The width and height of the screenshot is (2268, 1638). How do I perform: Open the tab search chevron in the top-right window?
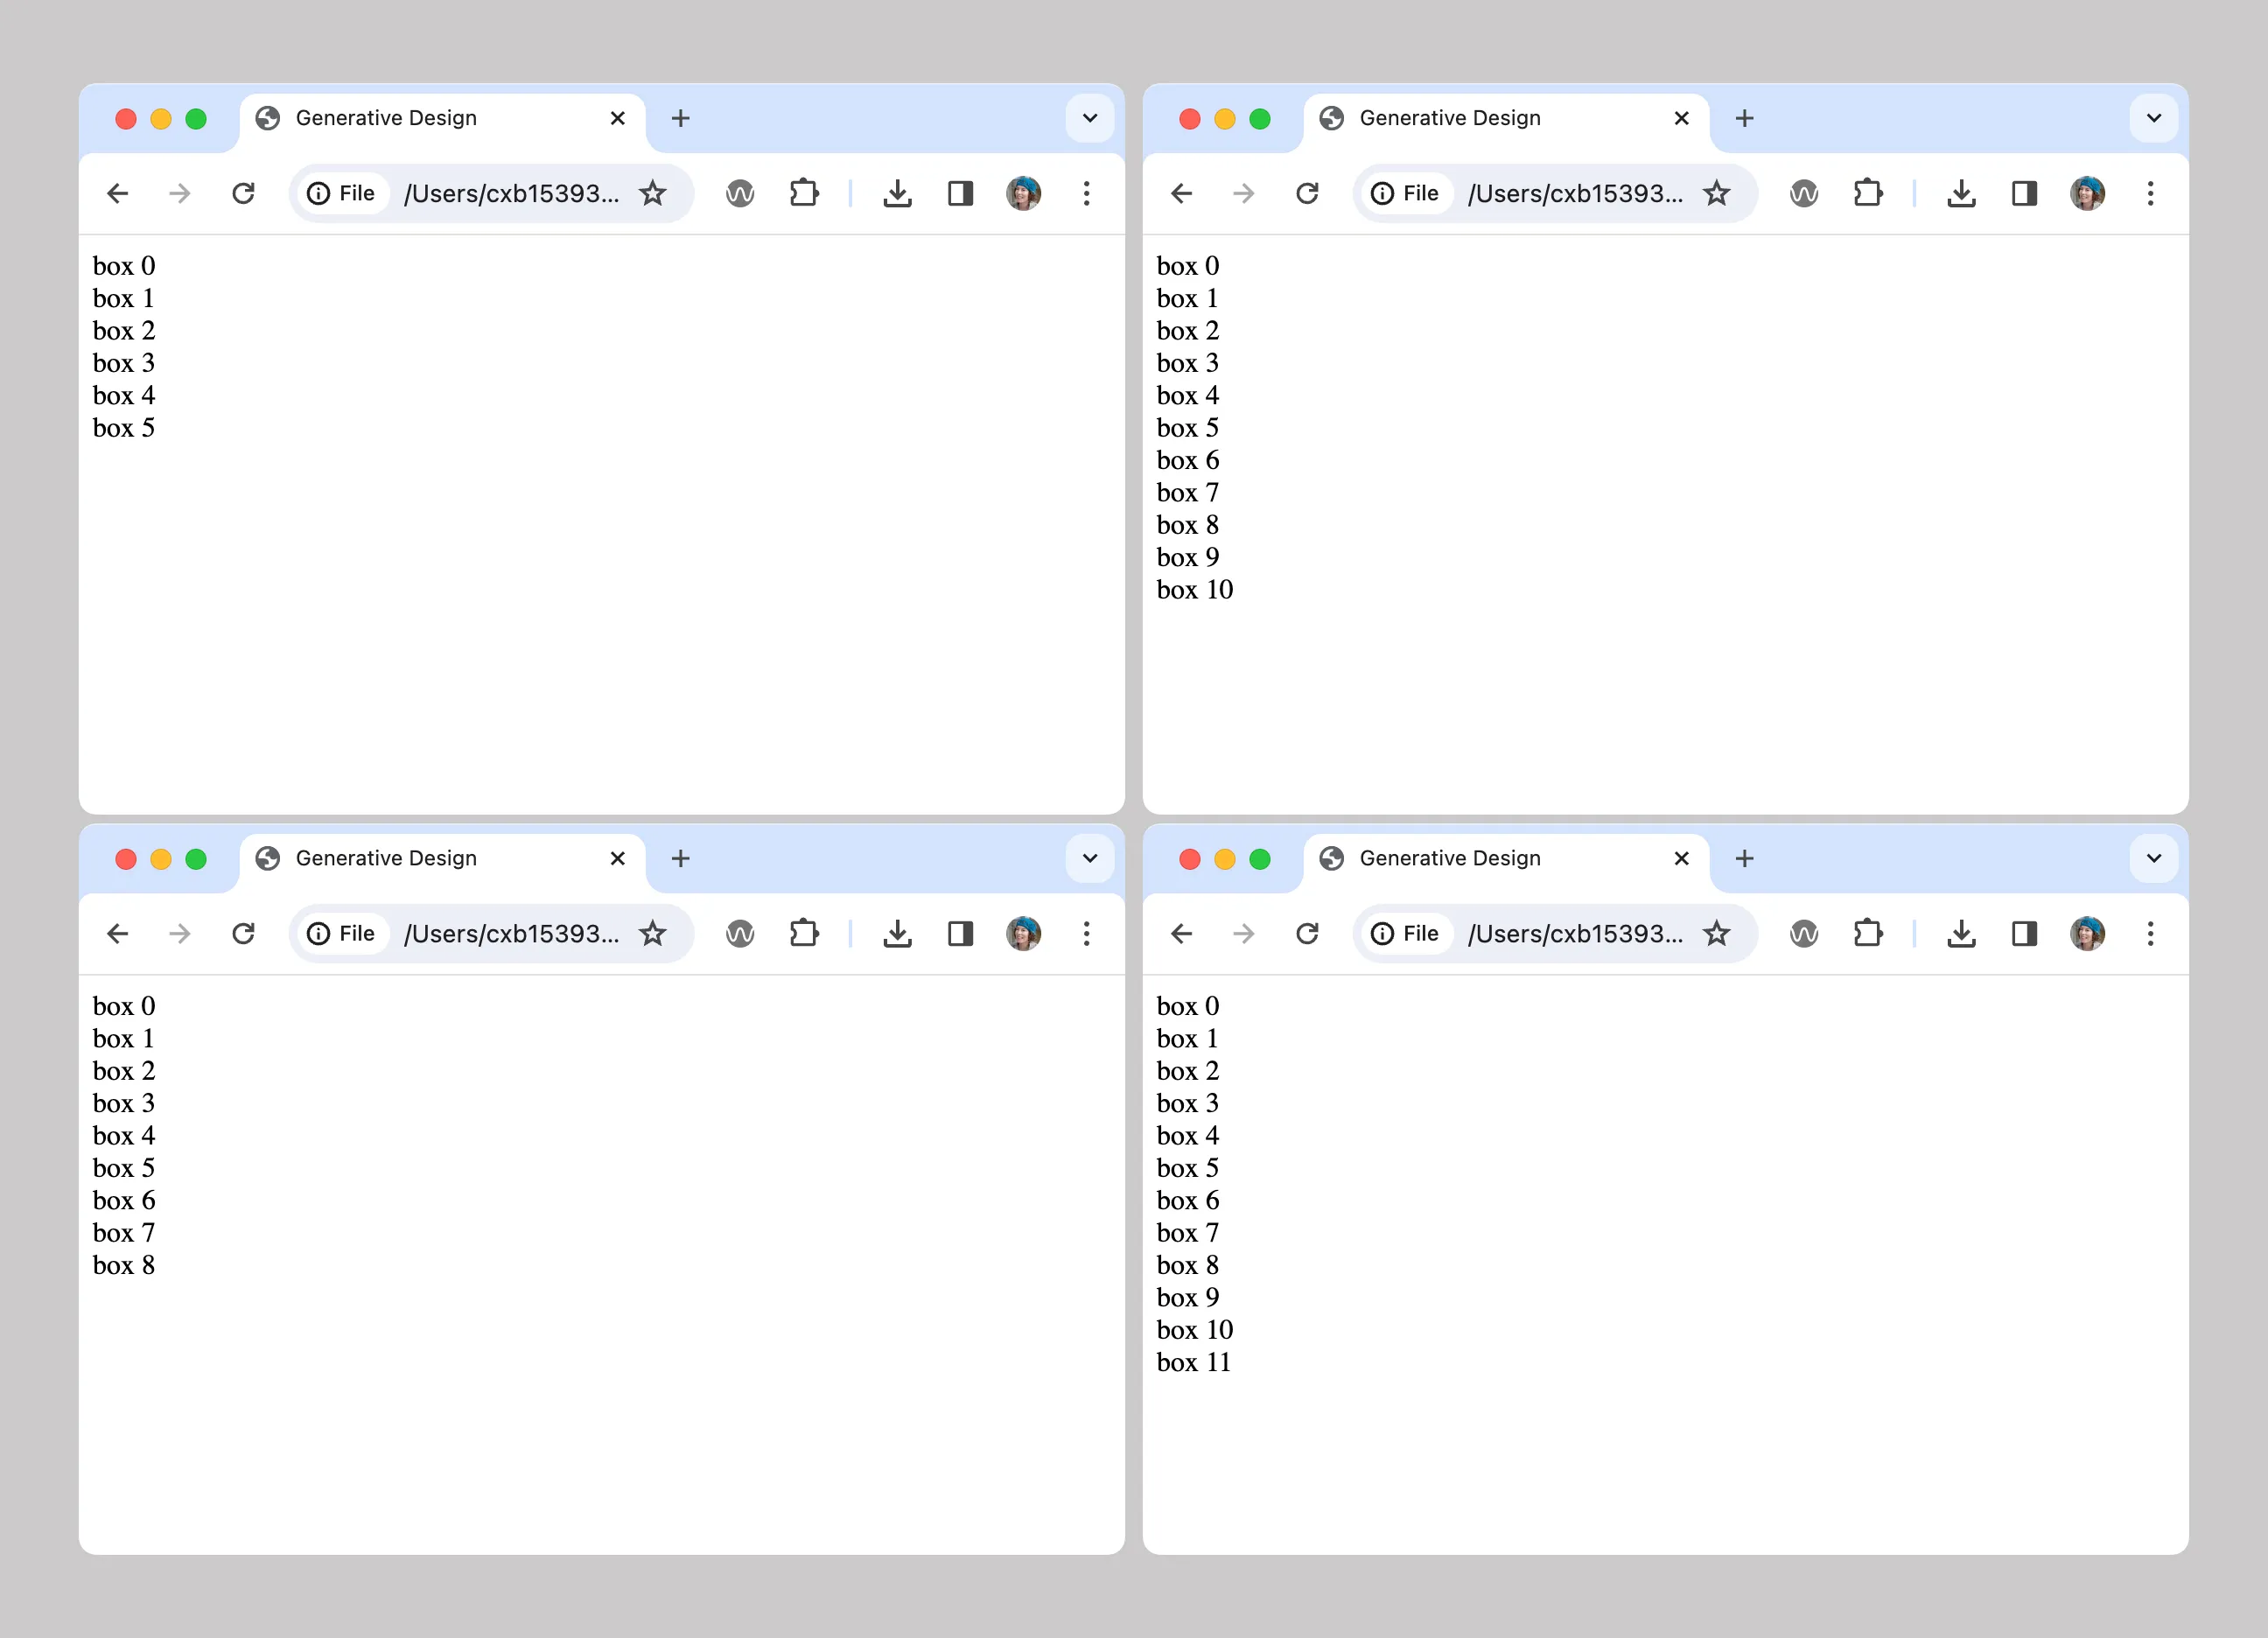(x=2152, y=118)
